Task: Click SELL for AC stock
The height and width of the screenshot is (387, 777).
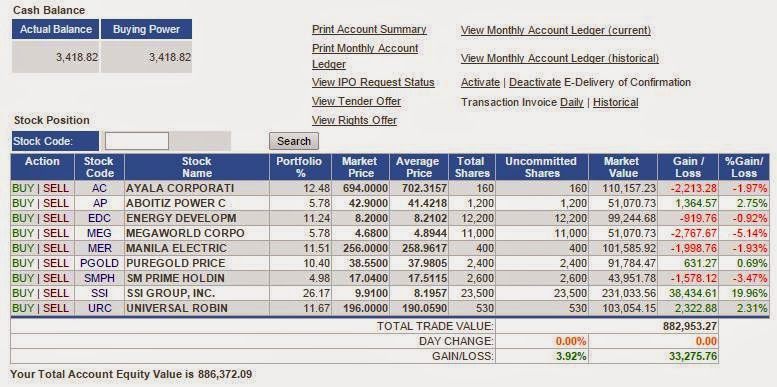Action: tap(56, 189)
